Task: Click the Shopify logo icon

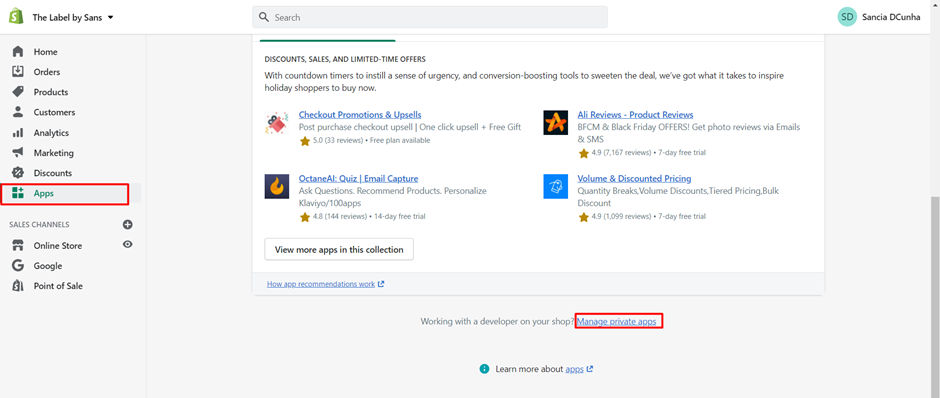Action: pyautogui.click(x=16, y=17)
